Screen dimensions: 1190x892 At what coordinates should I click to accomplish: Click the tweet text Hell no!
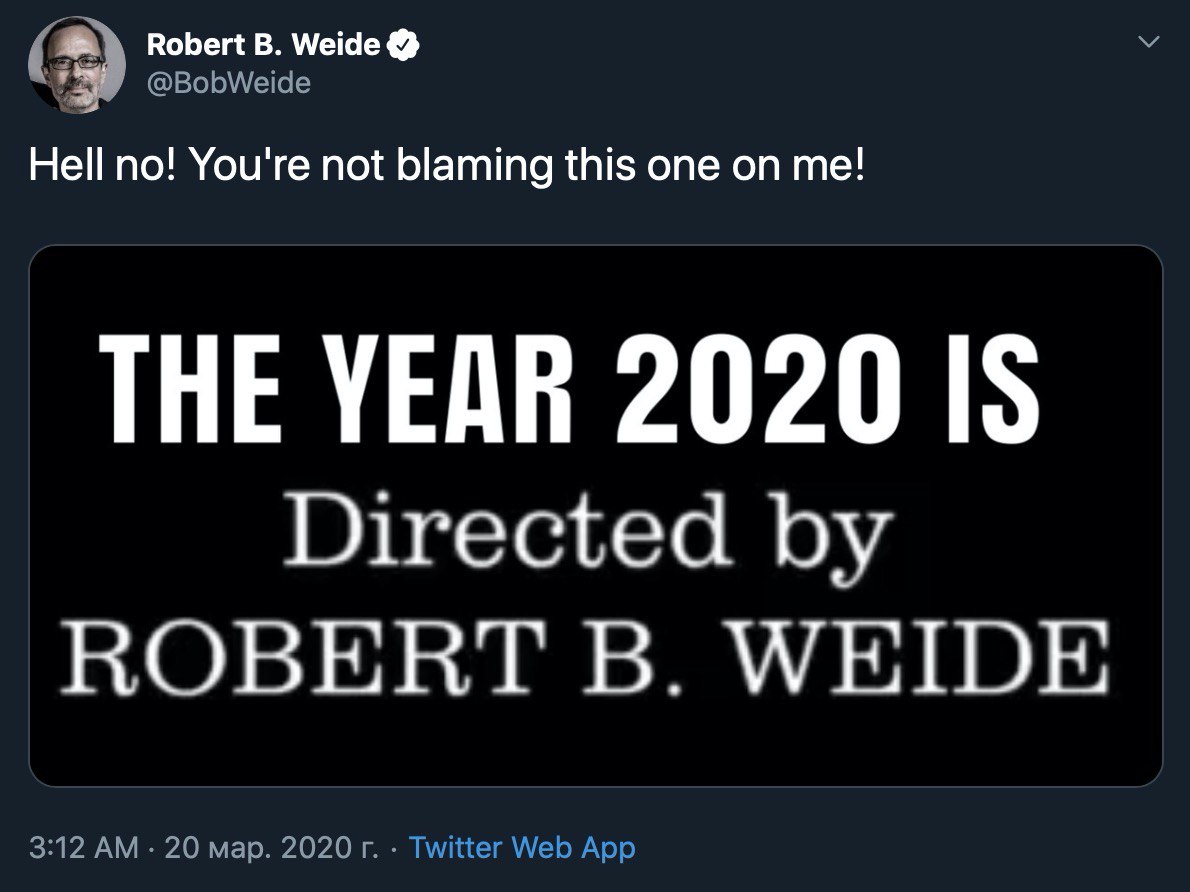pyautogui.click(x=102, y=164)
